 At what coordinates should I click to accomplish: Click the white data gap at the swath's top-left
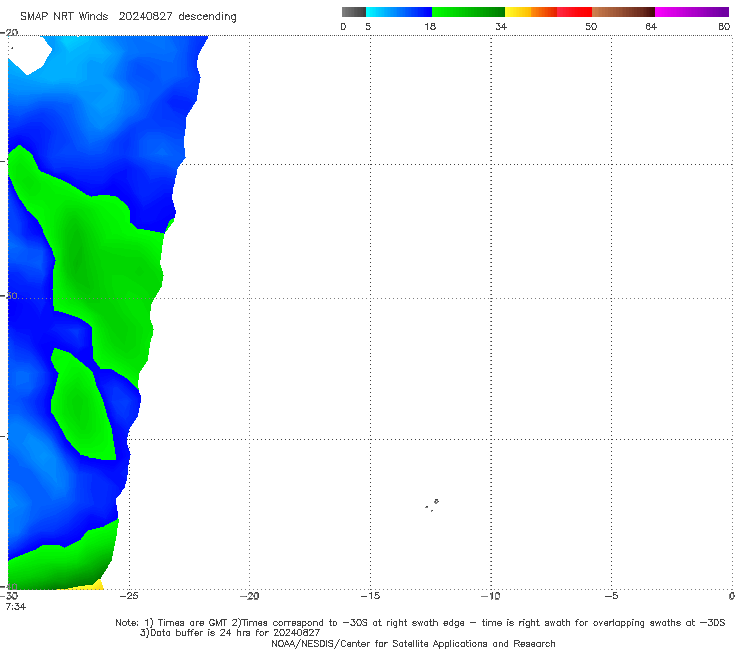pyautogui.click(x=29, y=55)
